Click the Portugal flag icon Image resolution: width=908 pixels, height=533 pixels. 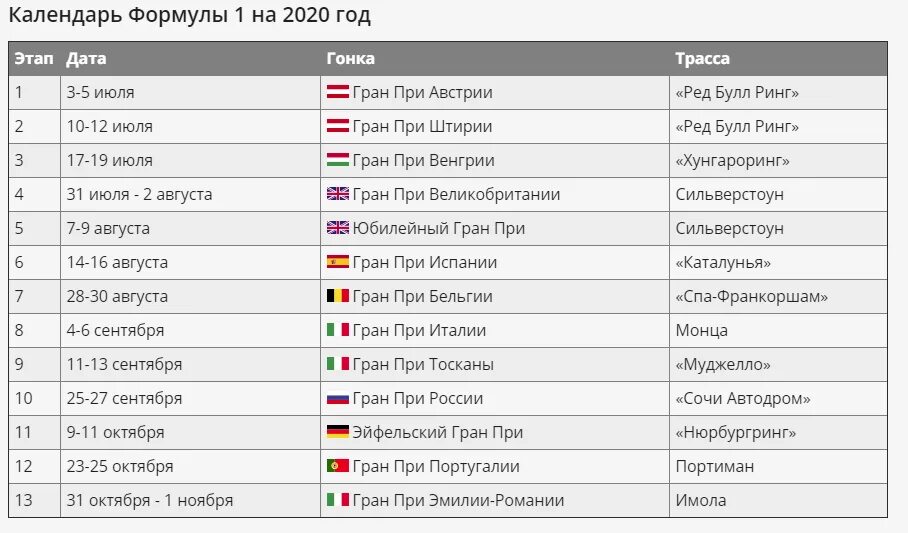coord(338,465)
